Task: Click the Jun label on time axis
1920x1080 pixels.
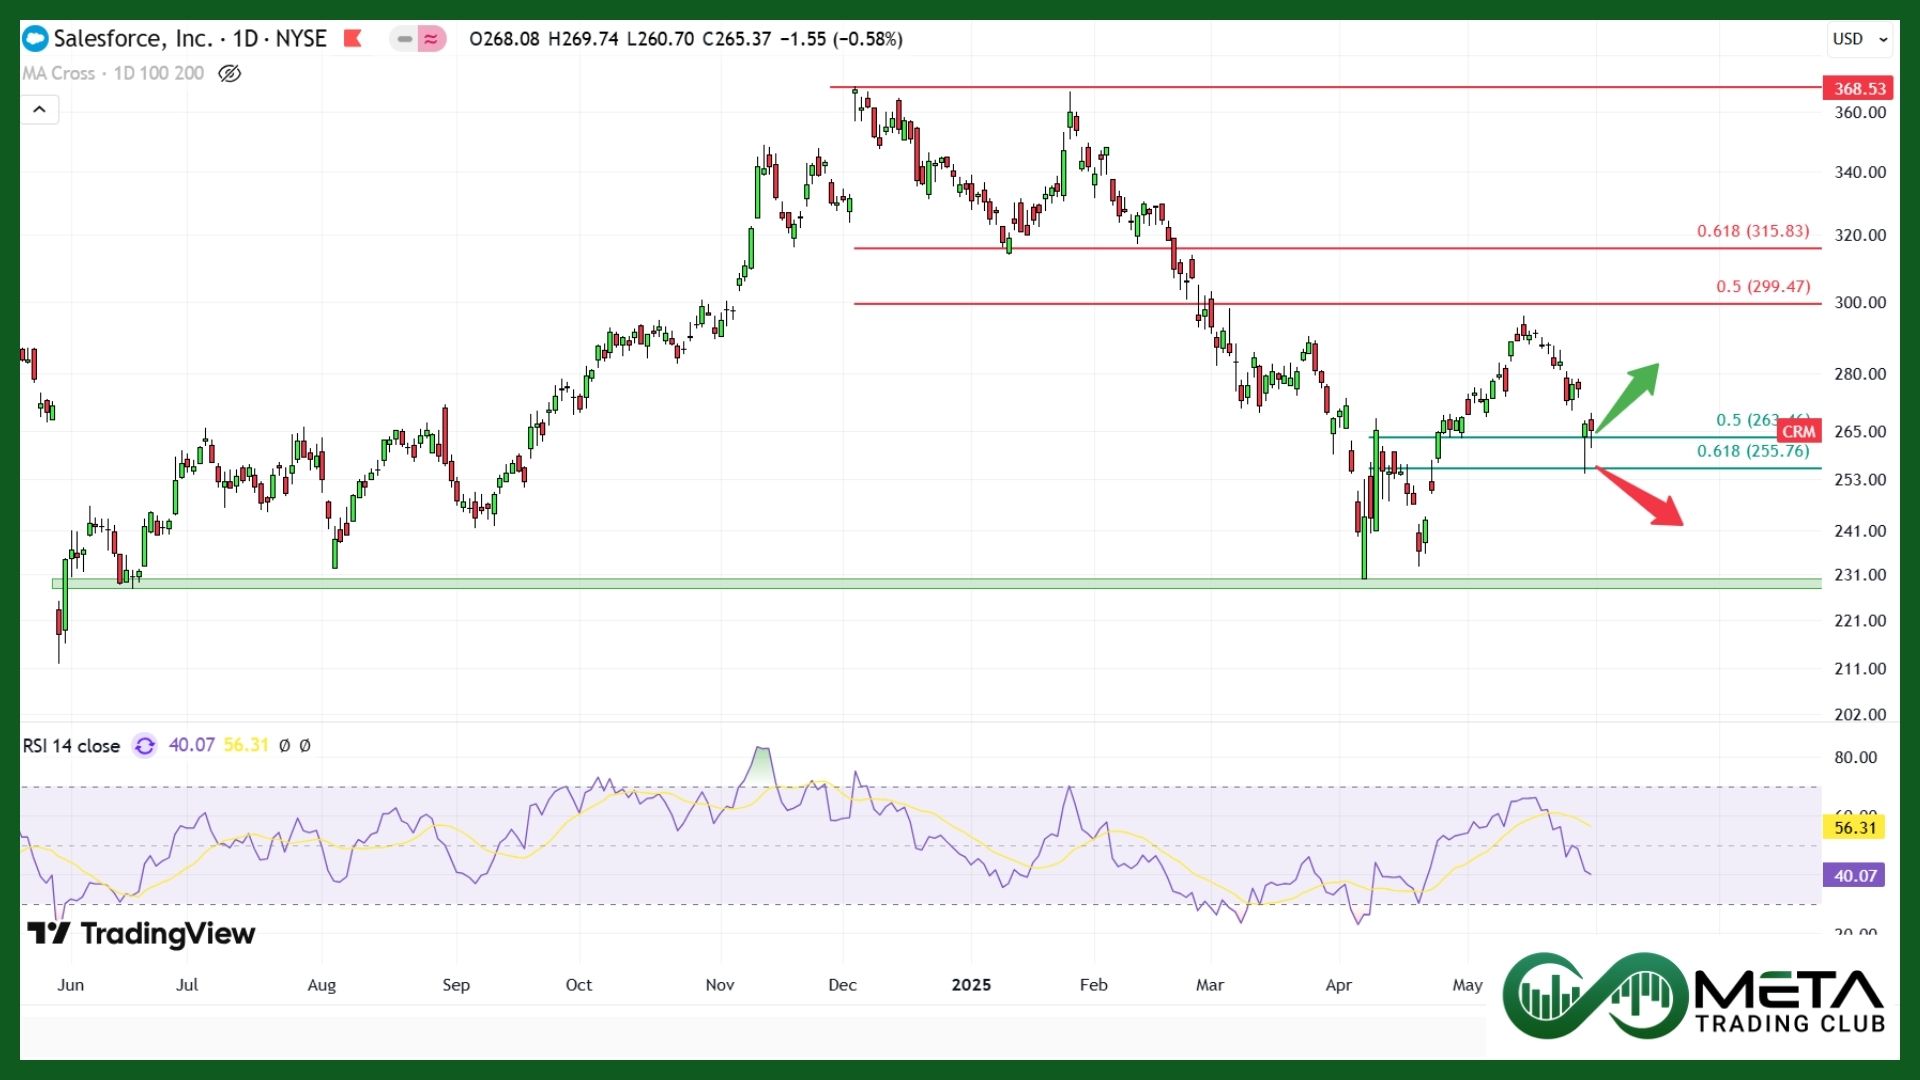Action: click(x=71, y=985)
